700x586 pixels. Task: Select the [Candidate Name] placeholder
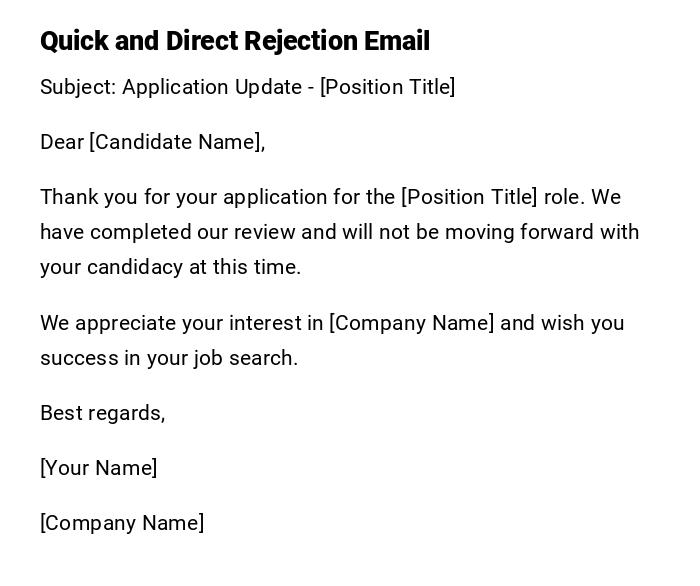click(x=175, y=142)
